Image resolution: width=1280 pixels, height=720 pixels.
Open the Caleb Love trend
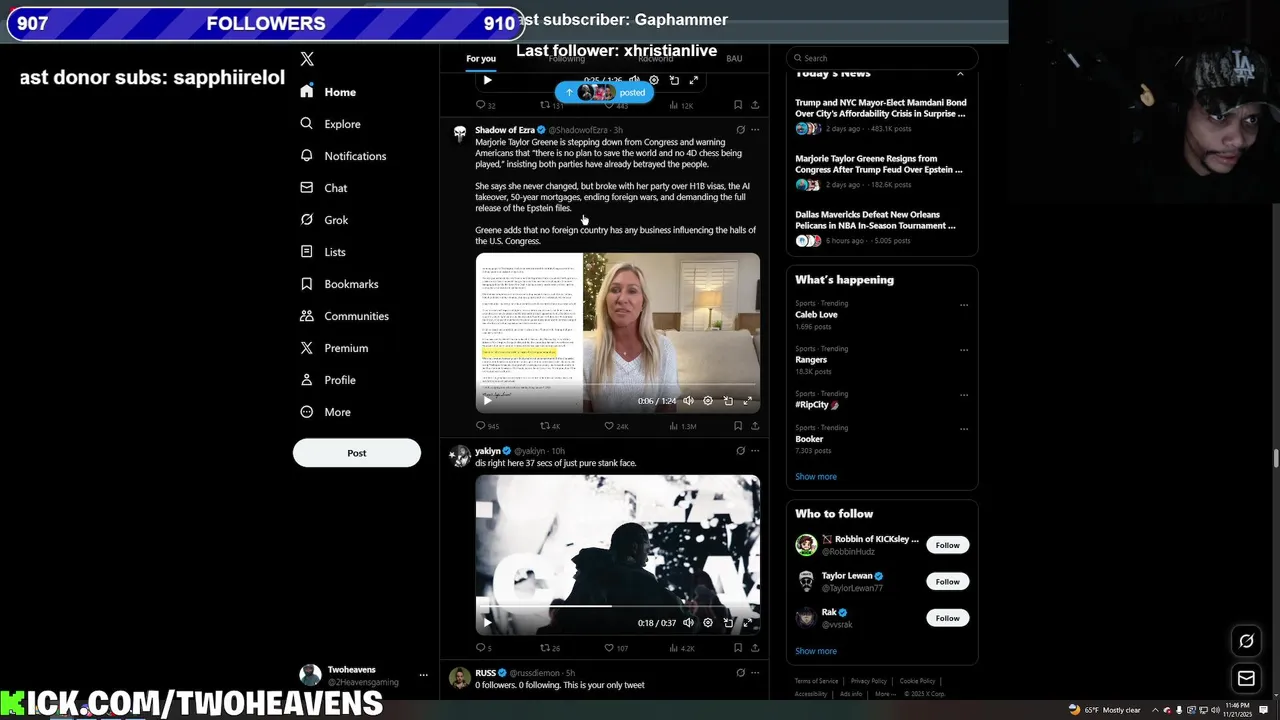(816, 314)
